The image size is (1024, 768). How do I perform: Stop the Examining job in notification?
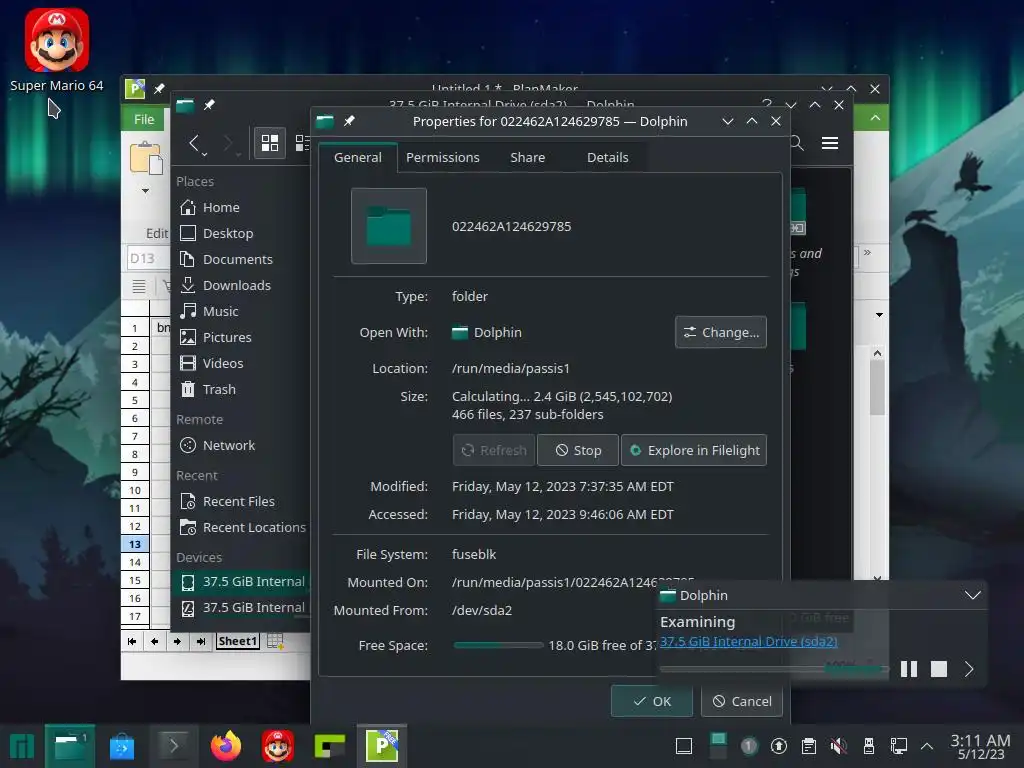tap(938, 669)
